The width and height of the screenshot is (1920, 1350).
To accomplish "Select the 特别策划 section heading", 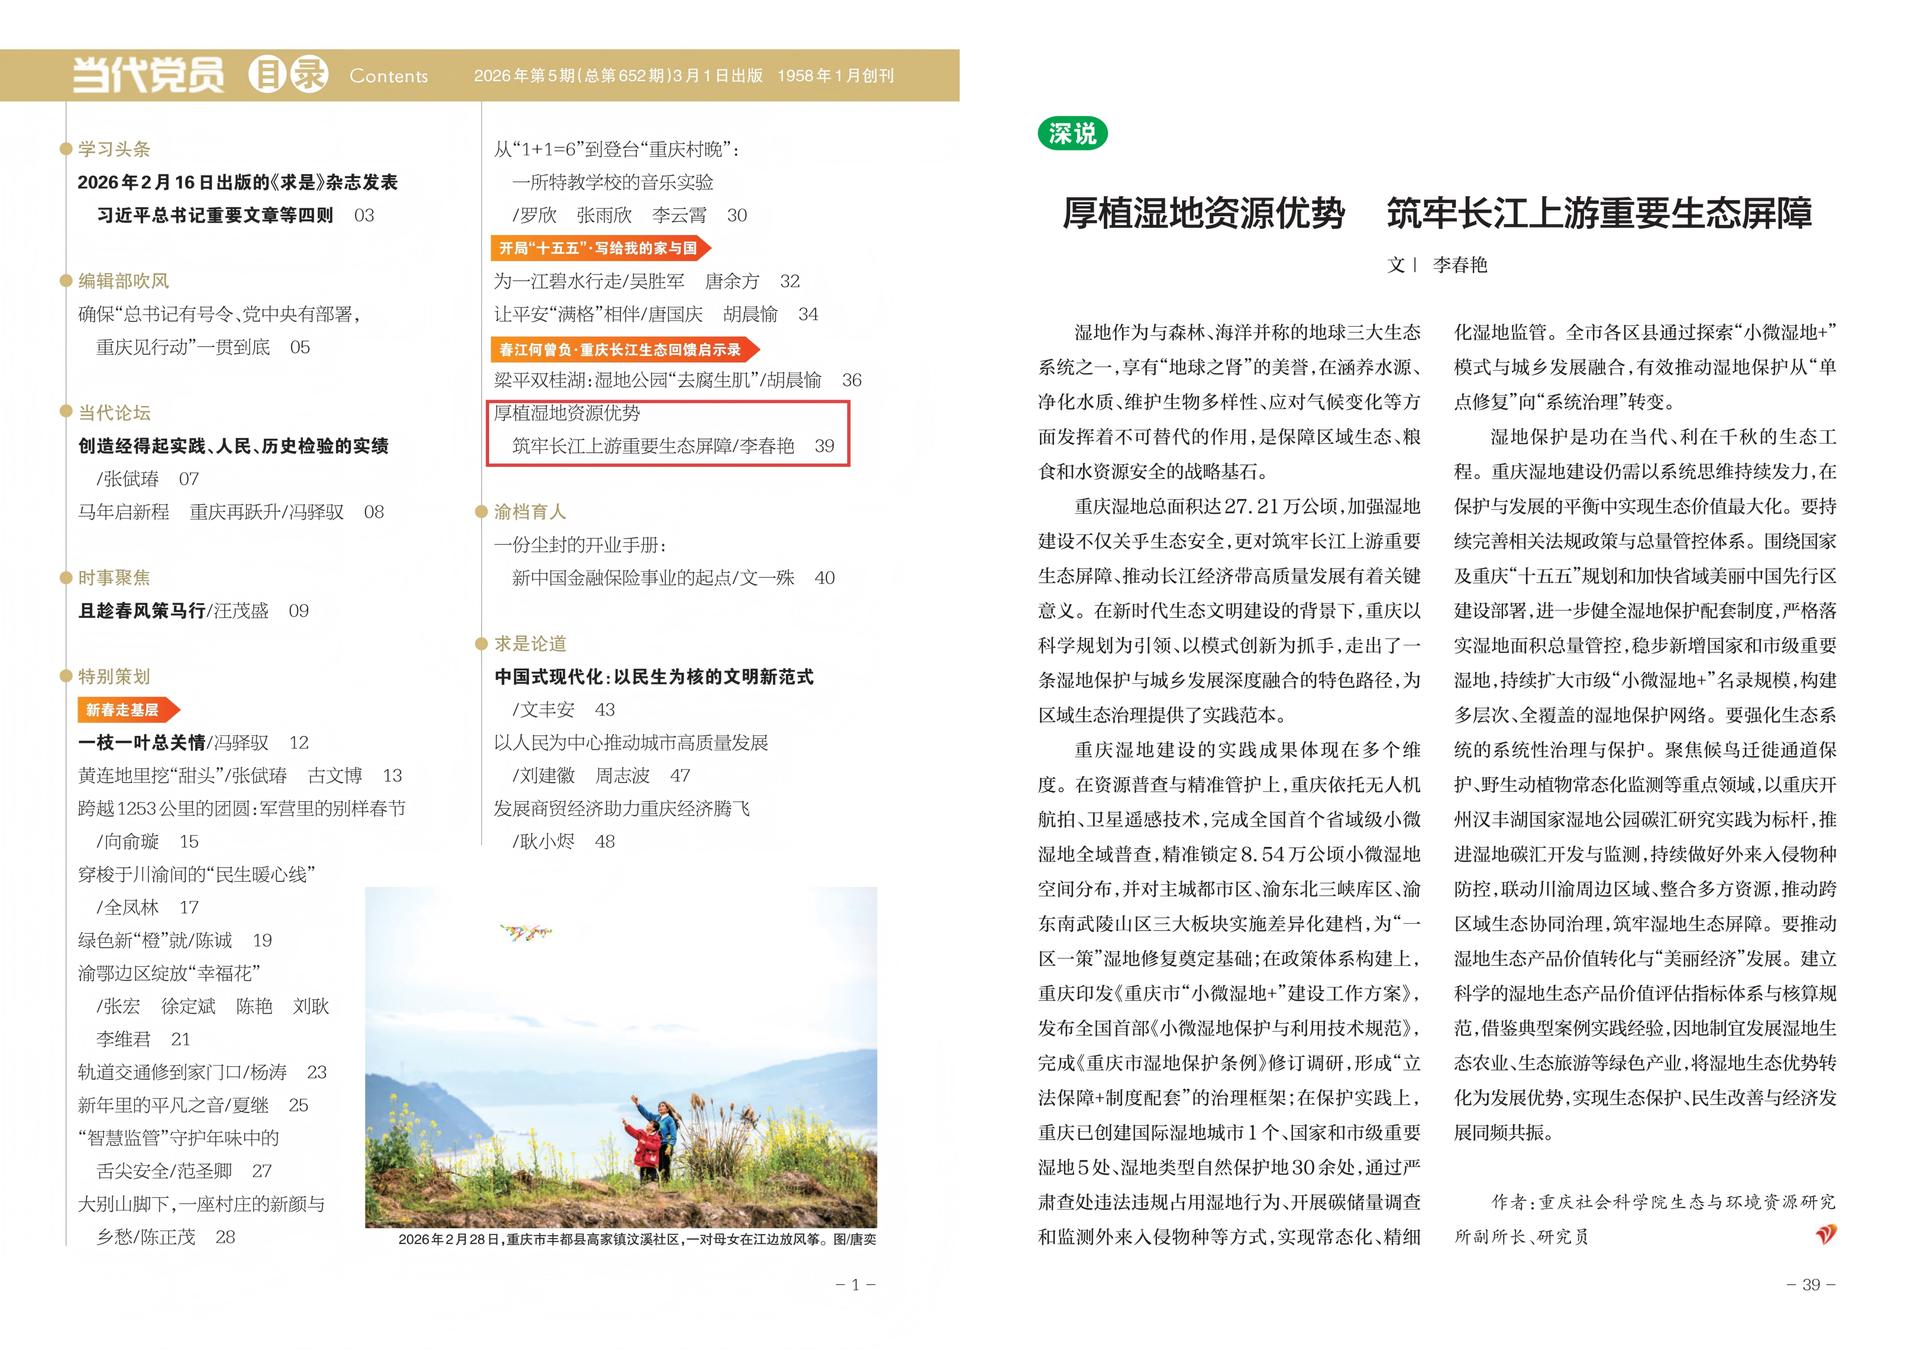I will [x=114, y=677].
